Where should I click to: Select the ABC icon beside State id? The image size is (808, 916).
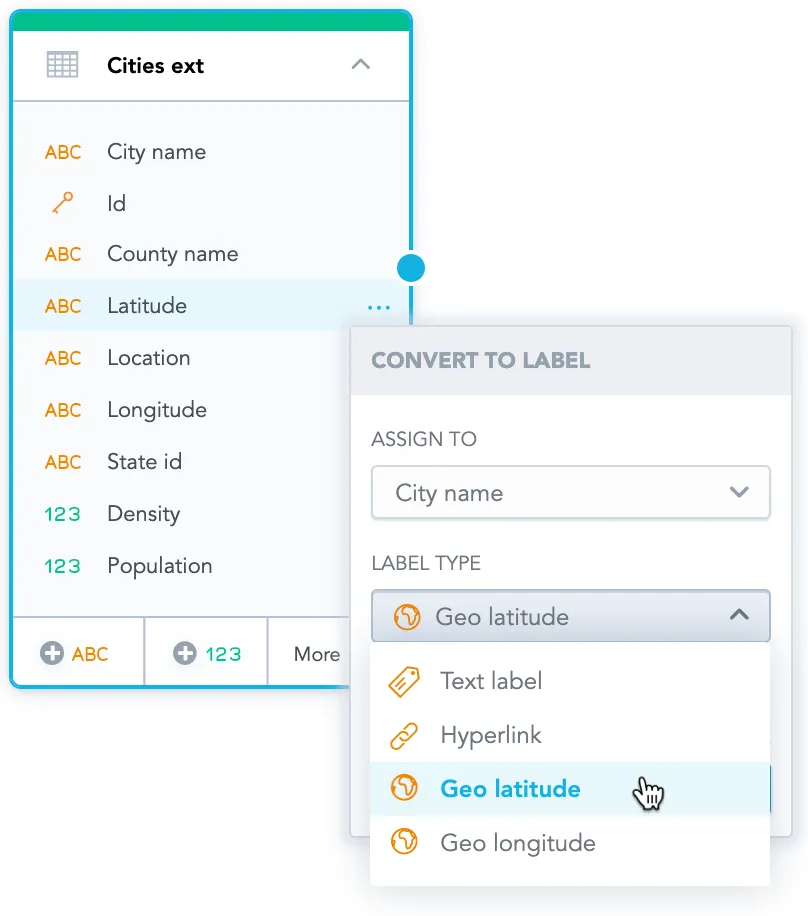coord(63,462)
